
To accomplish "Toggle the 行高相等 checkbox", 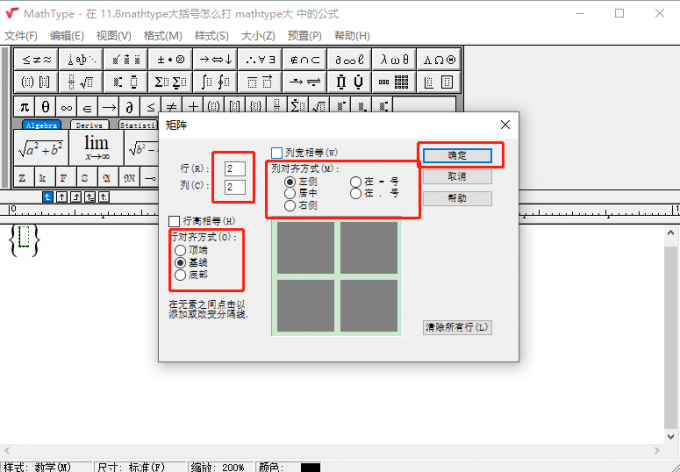I will (174, 221).
